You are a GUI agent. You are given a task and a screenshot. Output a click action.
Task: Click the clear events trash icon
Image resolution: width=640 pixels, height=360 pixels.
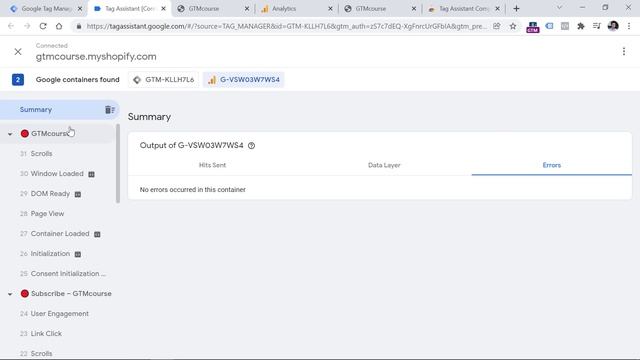[x=109, y=110]
